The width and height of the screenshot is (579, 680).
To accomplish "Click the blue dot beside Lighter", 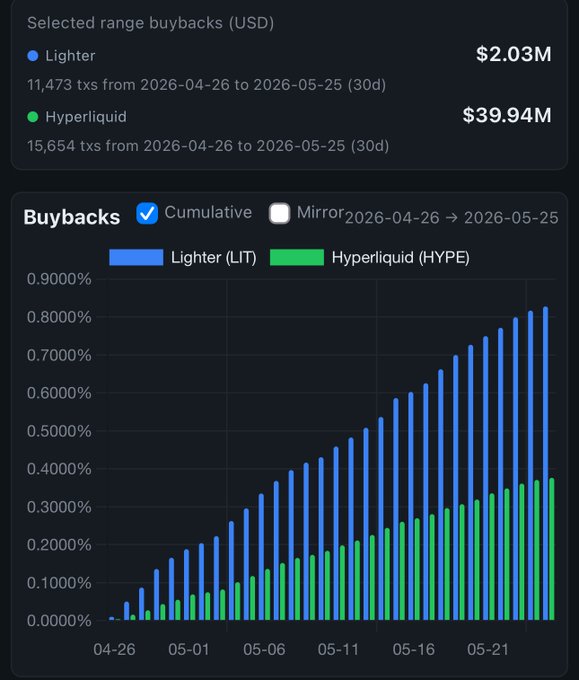I will 33,56.
